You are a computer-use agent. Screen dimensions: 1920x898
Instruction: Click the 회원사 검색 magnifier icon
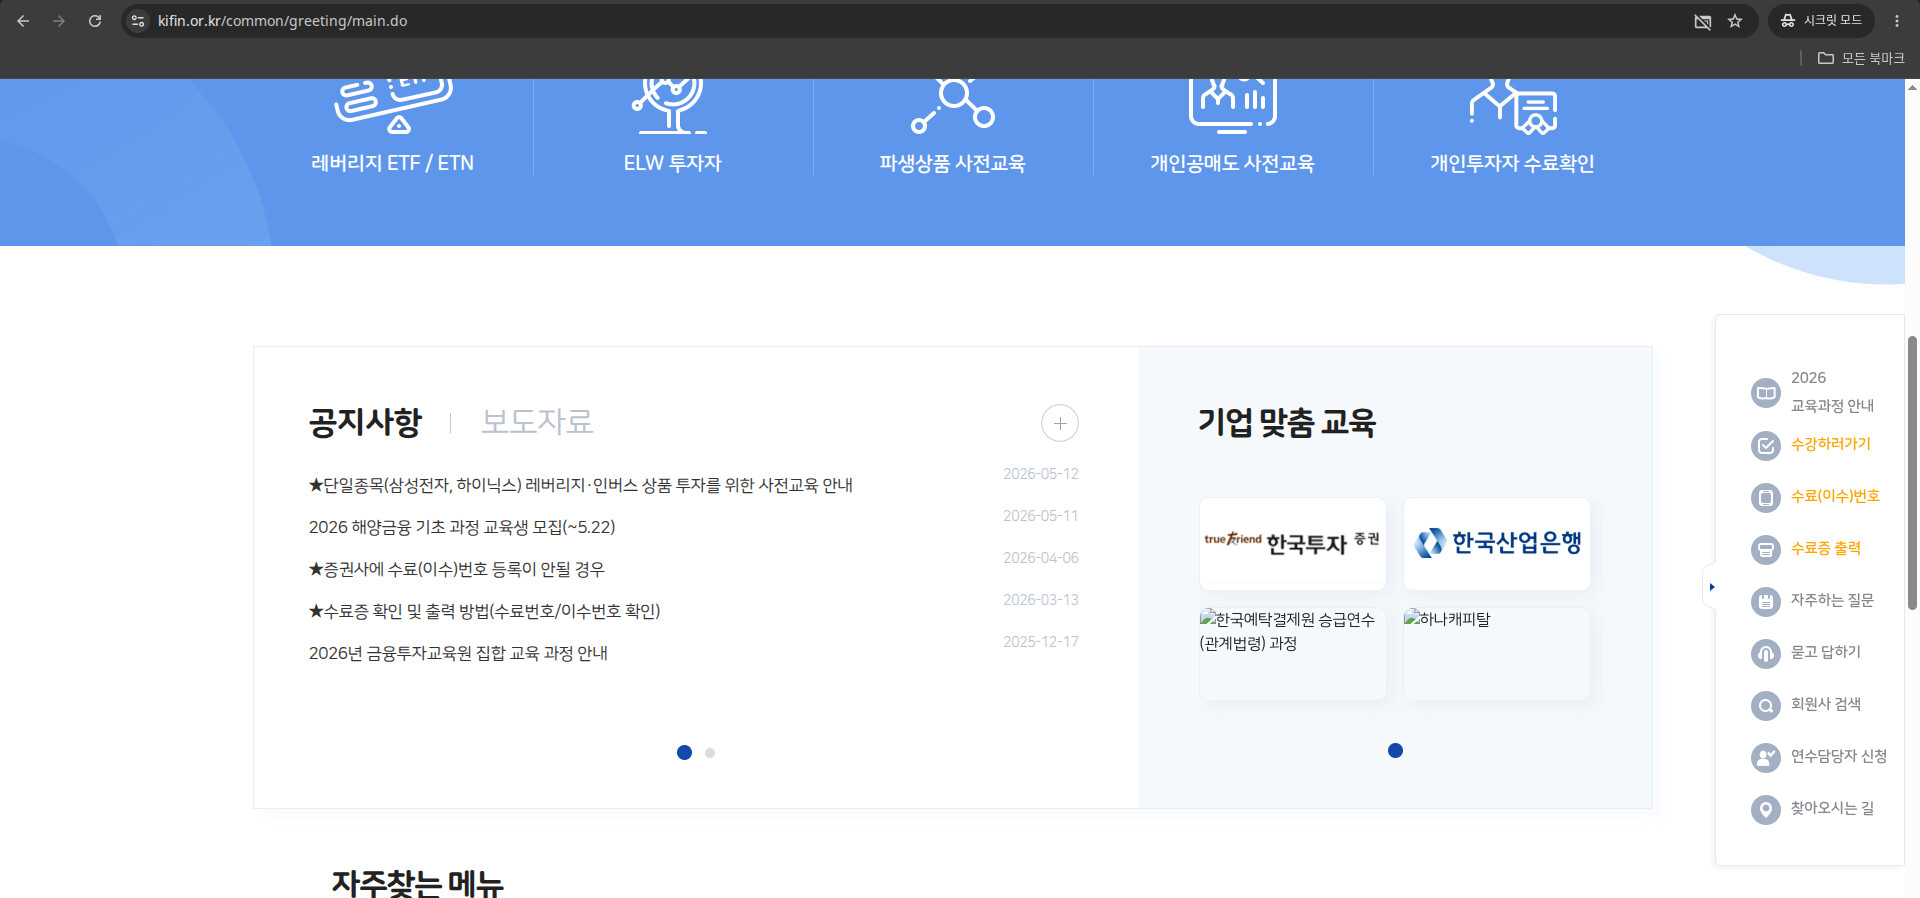tap(1766, 705)
